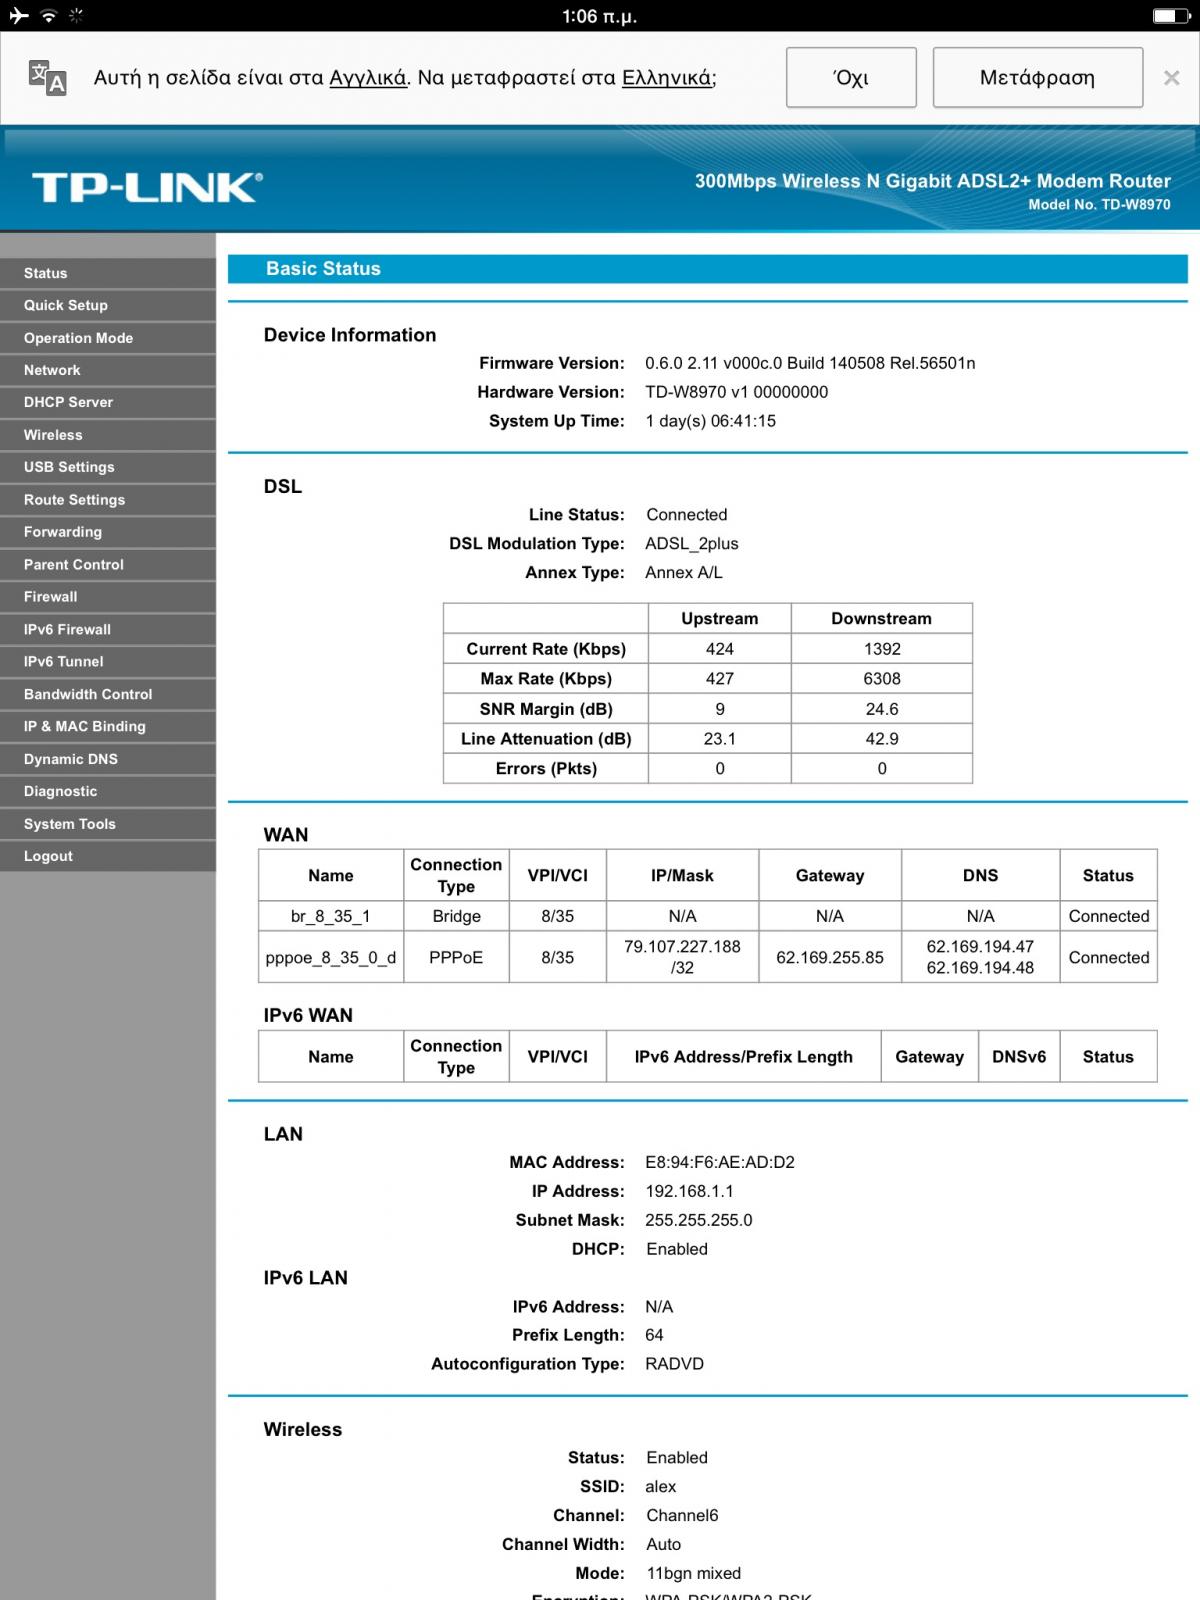Click the Μετάφραση button
Viewport: 1200px width, 1600px height.
tap(1037, 78)
